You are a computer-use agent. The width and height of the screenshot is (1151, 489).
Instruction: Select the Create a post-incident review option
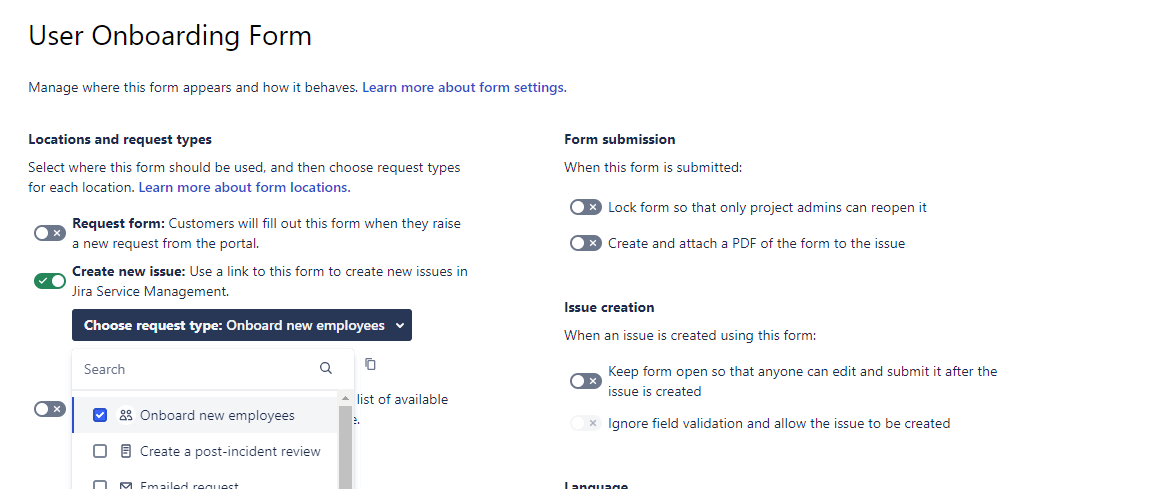(230, 451)
